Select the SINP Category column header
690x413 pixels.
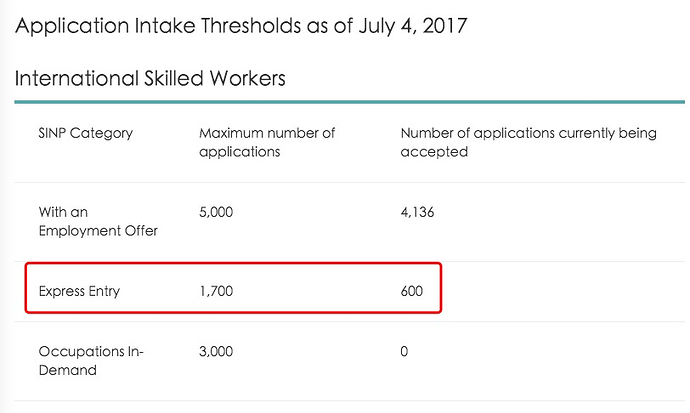point(85,133)
